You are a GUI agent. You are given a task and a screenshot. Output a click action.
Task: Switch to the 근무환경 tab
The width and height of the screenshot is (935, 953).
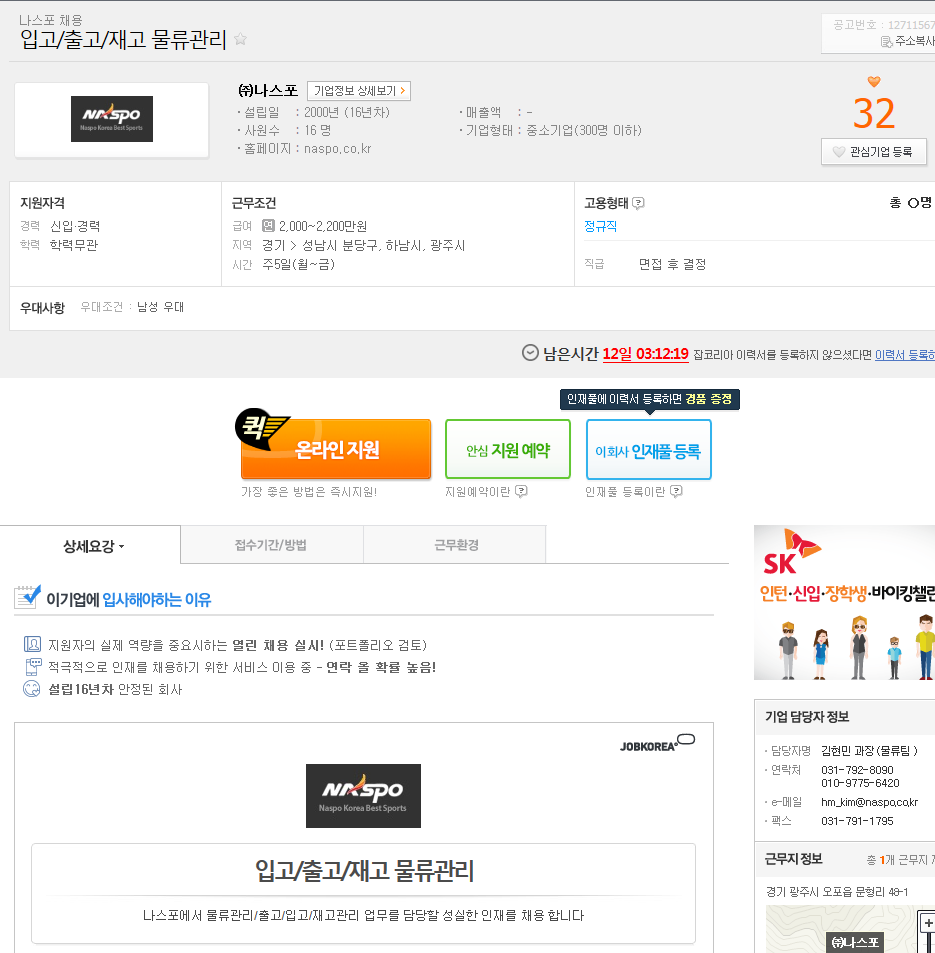(456, 545)
